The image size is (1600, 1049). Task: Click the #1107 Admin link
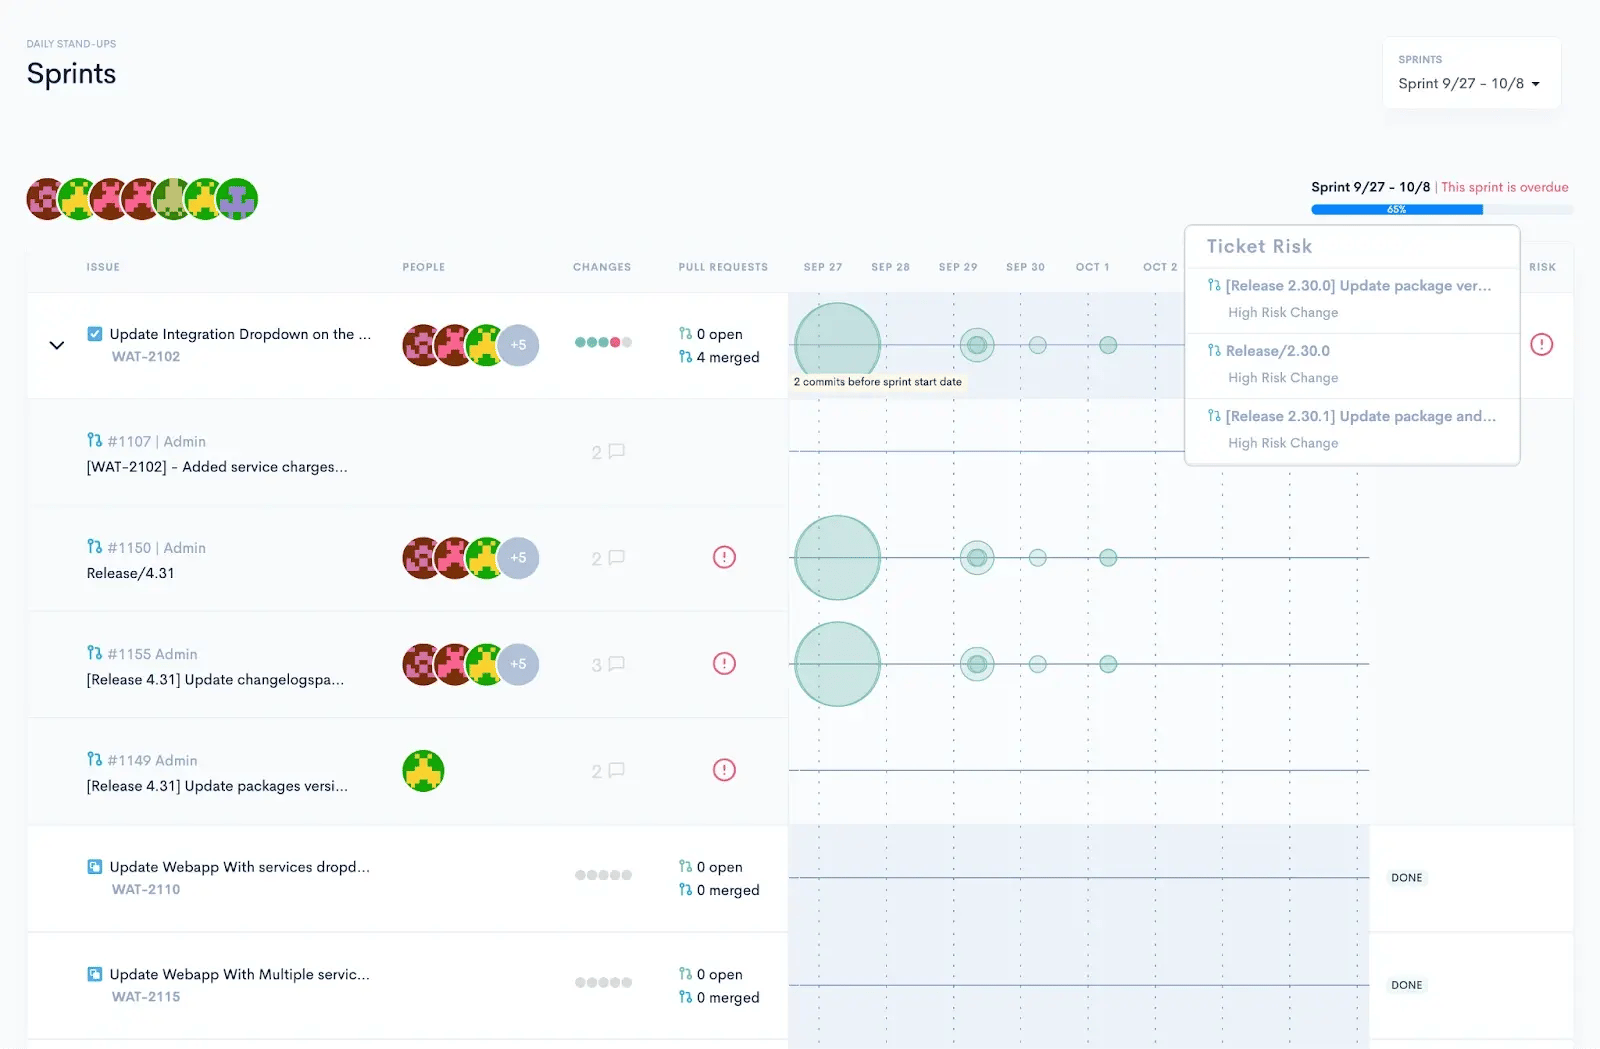click(145, 441)
